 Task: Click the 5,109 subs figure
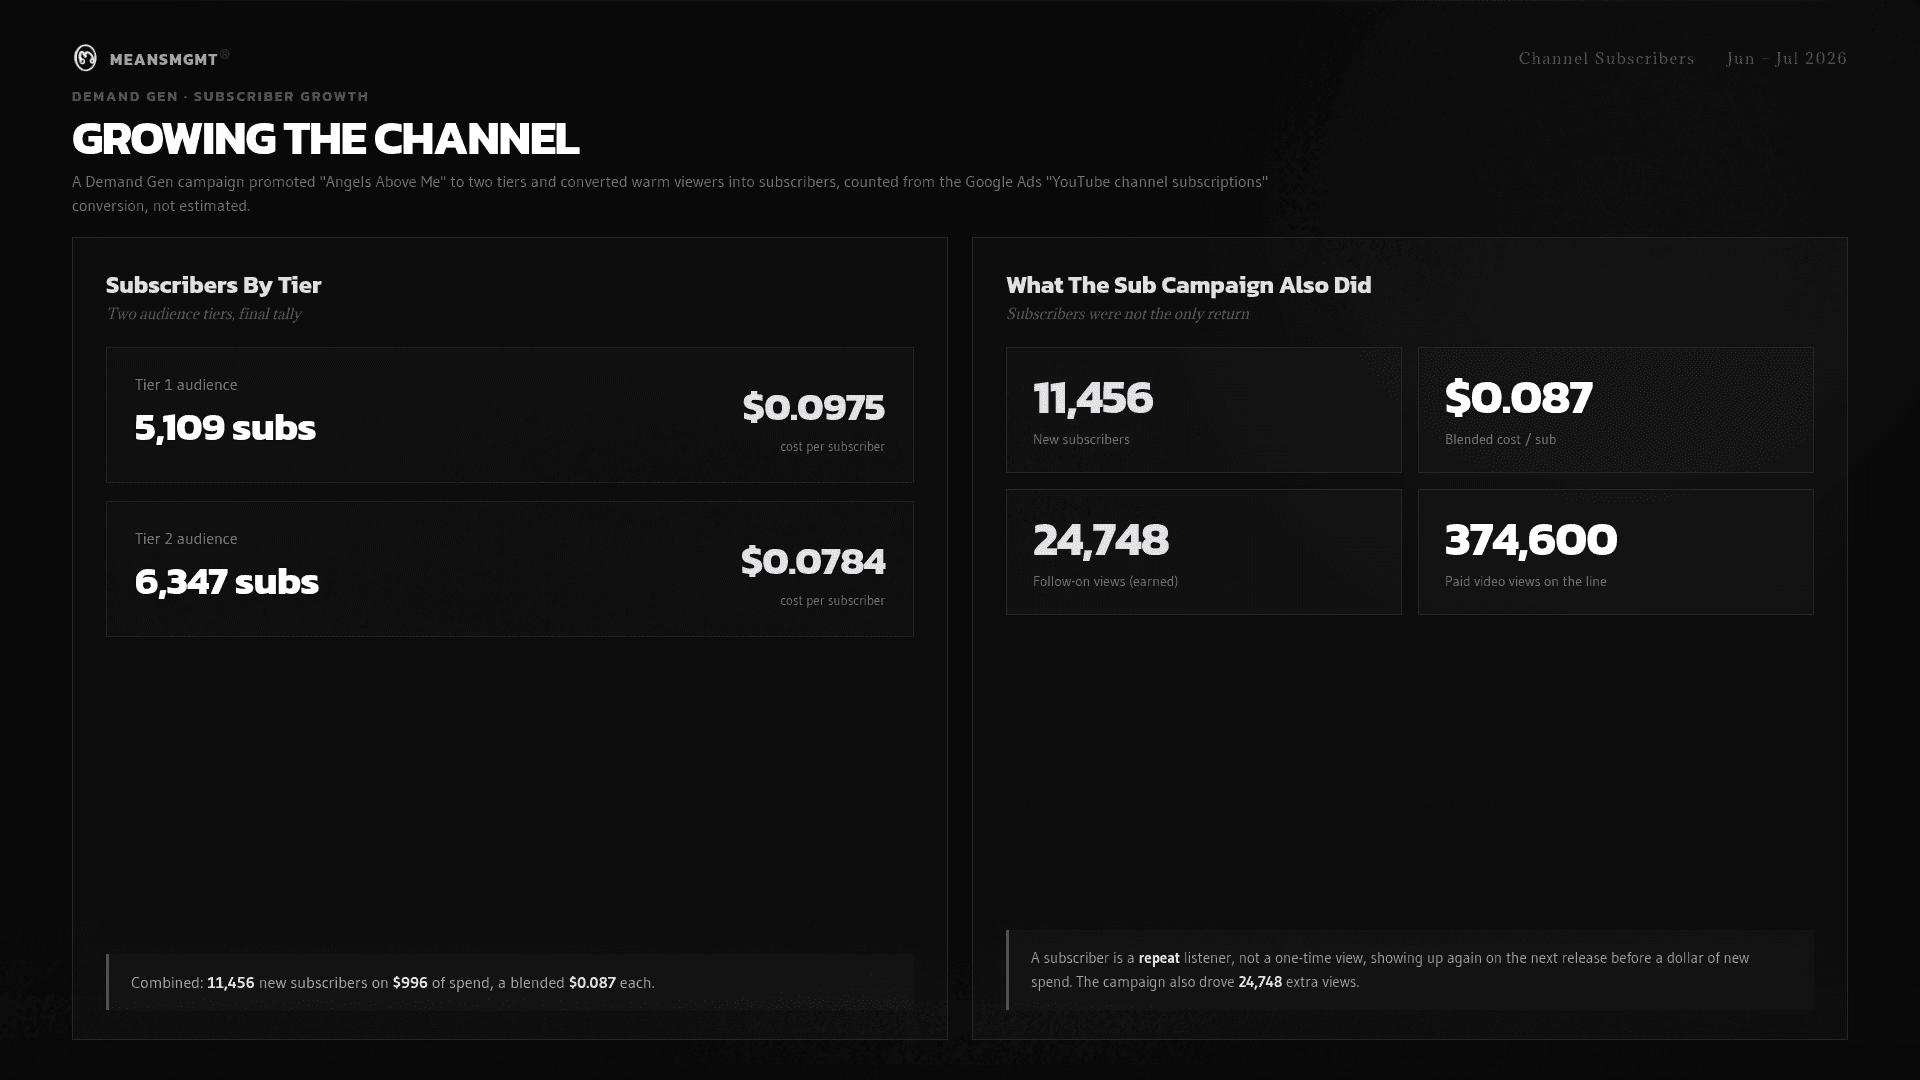point(225,428)
